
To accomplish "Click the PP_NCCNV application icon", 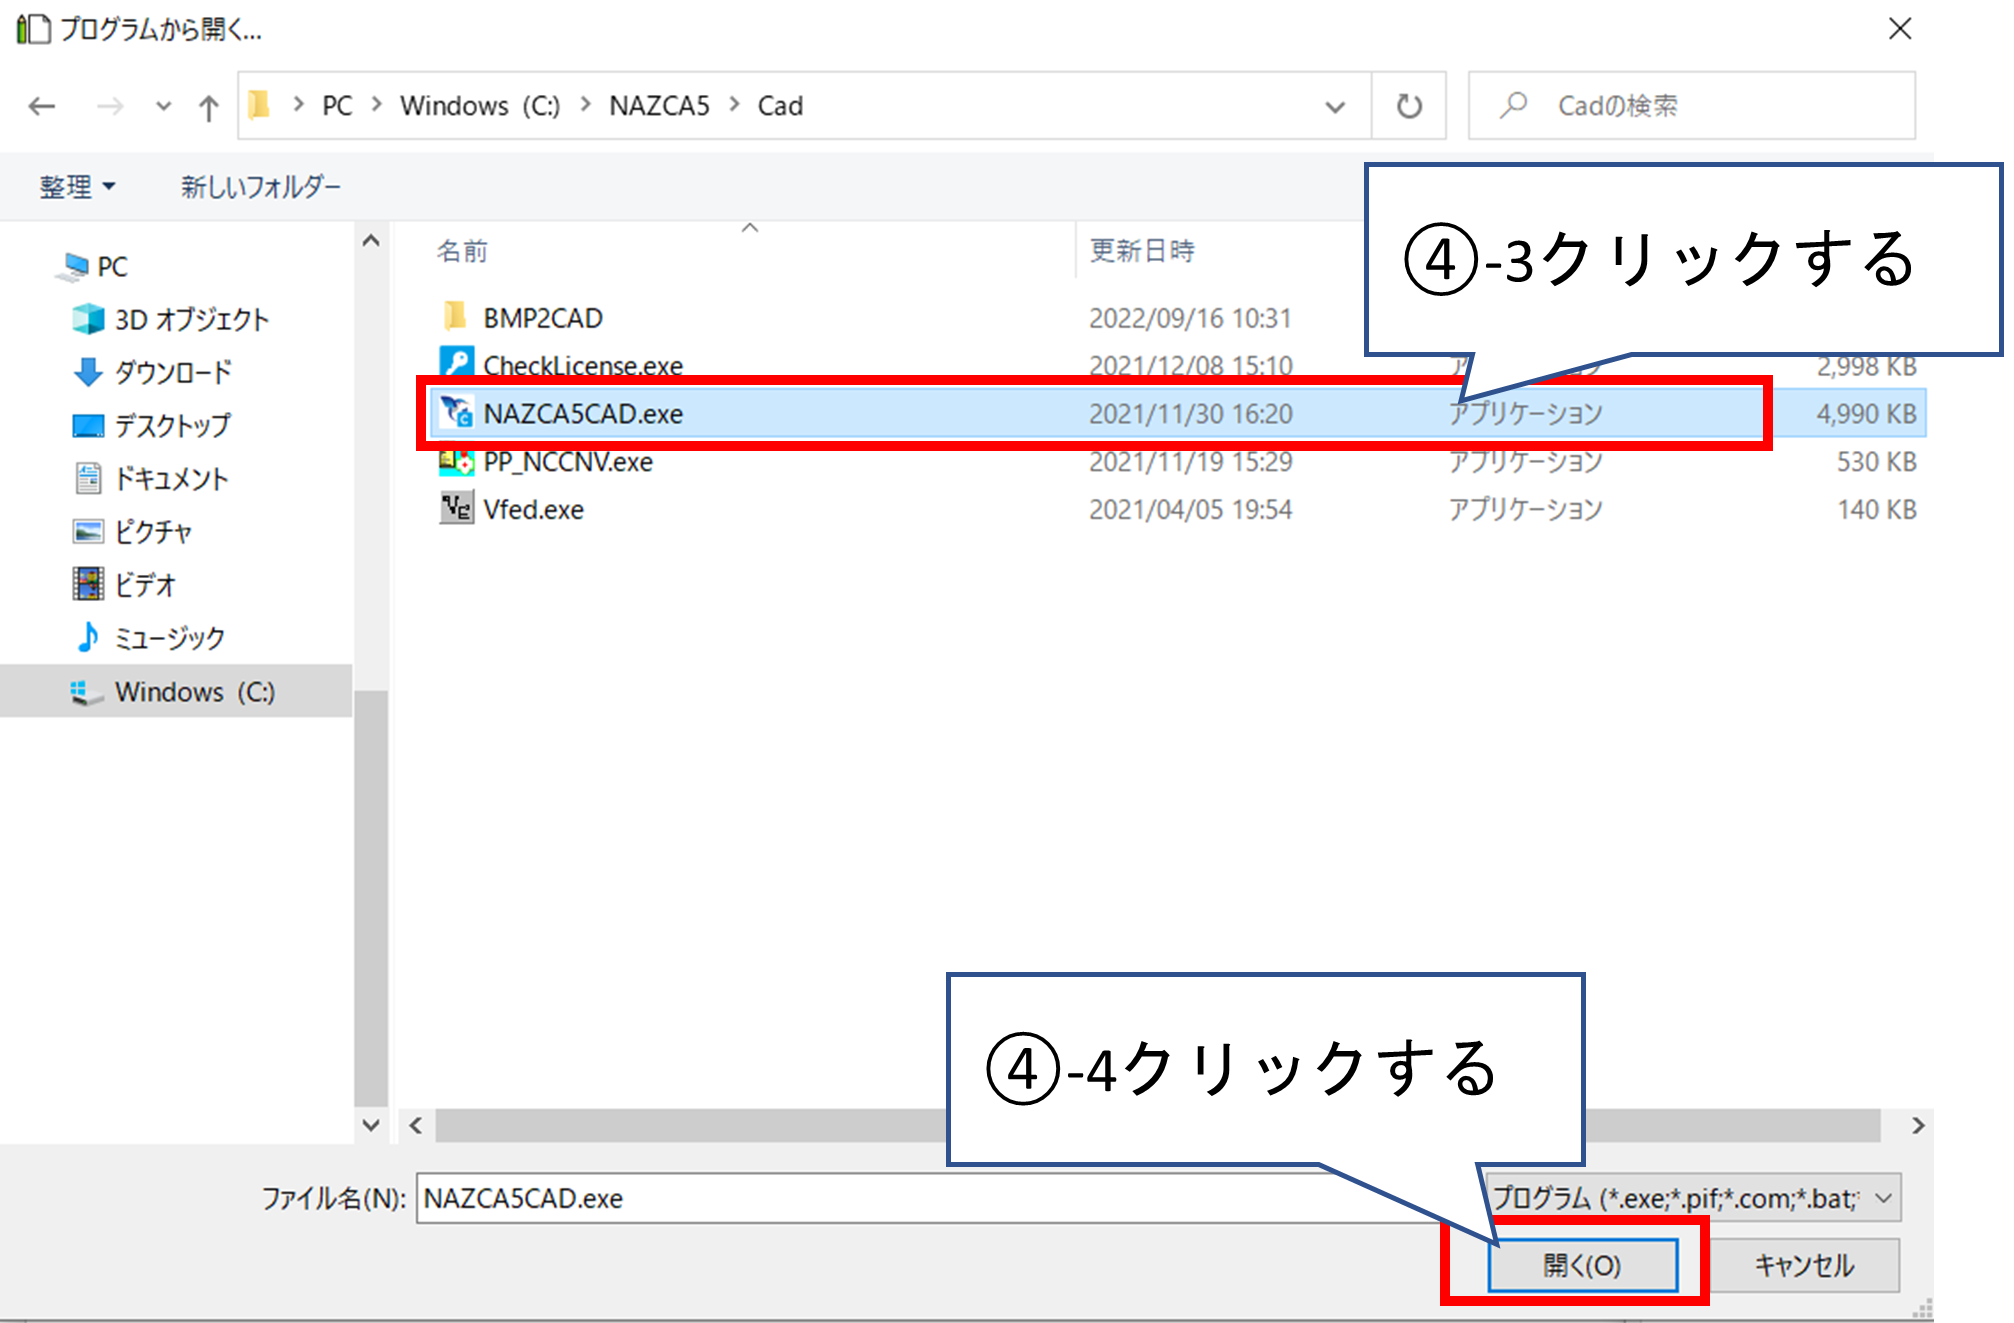I will (x=457, y=461).
